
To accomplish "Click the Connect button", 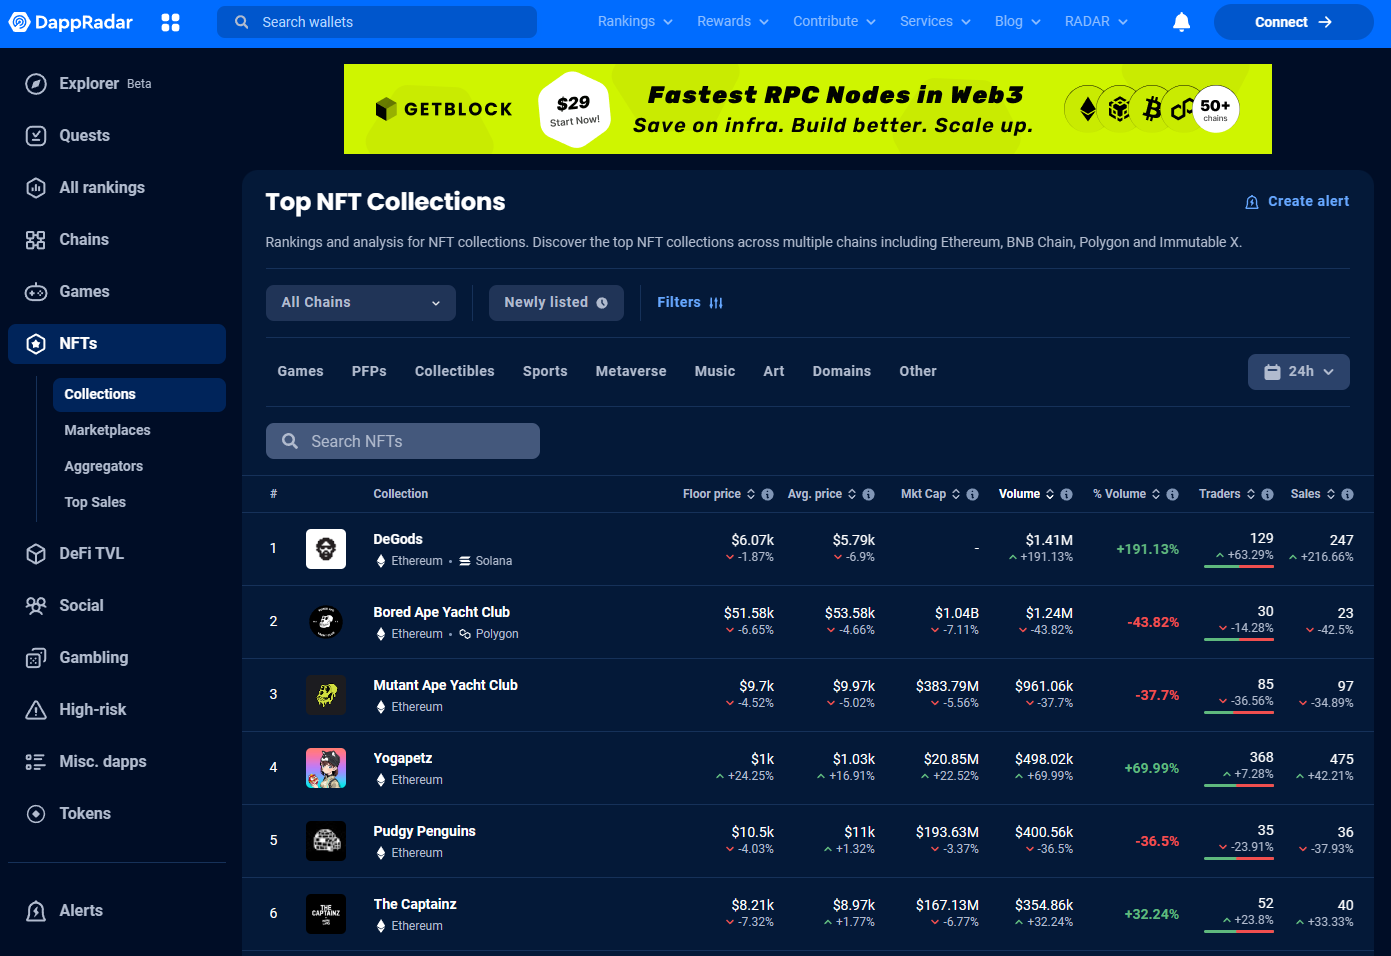I will pyautogui.click(x=1293, y=22).
